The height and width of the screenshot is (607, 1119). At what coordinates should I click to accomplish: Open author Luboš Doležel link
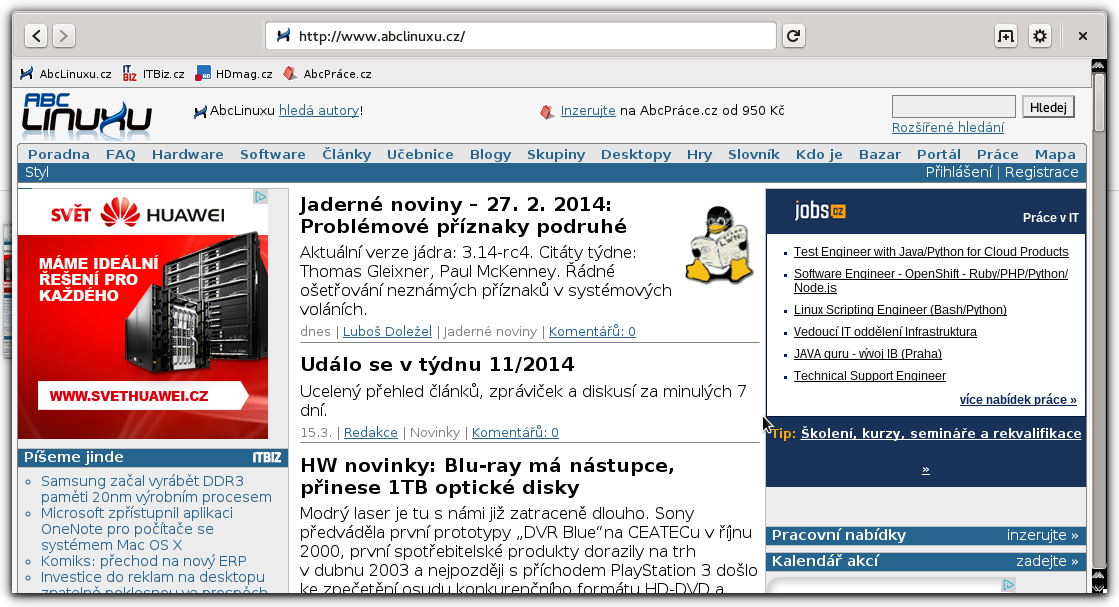[388, 332]
